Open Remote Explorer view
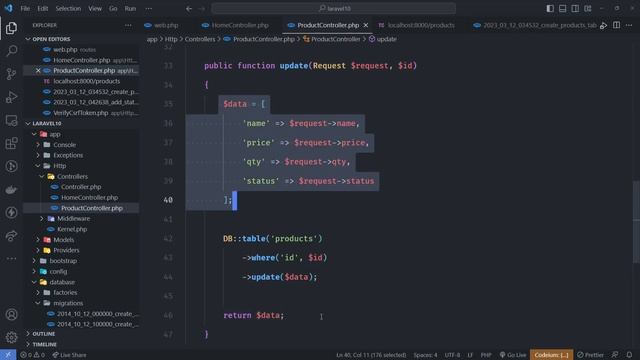This screenshot has height=360, width=640. 11,120
